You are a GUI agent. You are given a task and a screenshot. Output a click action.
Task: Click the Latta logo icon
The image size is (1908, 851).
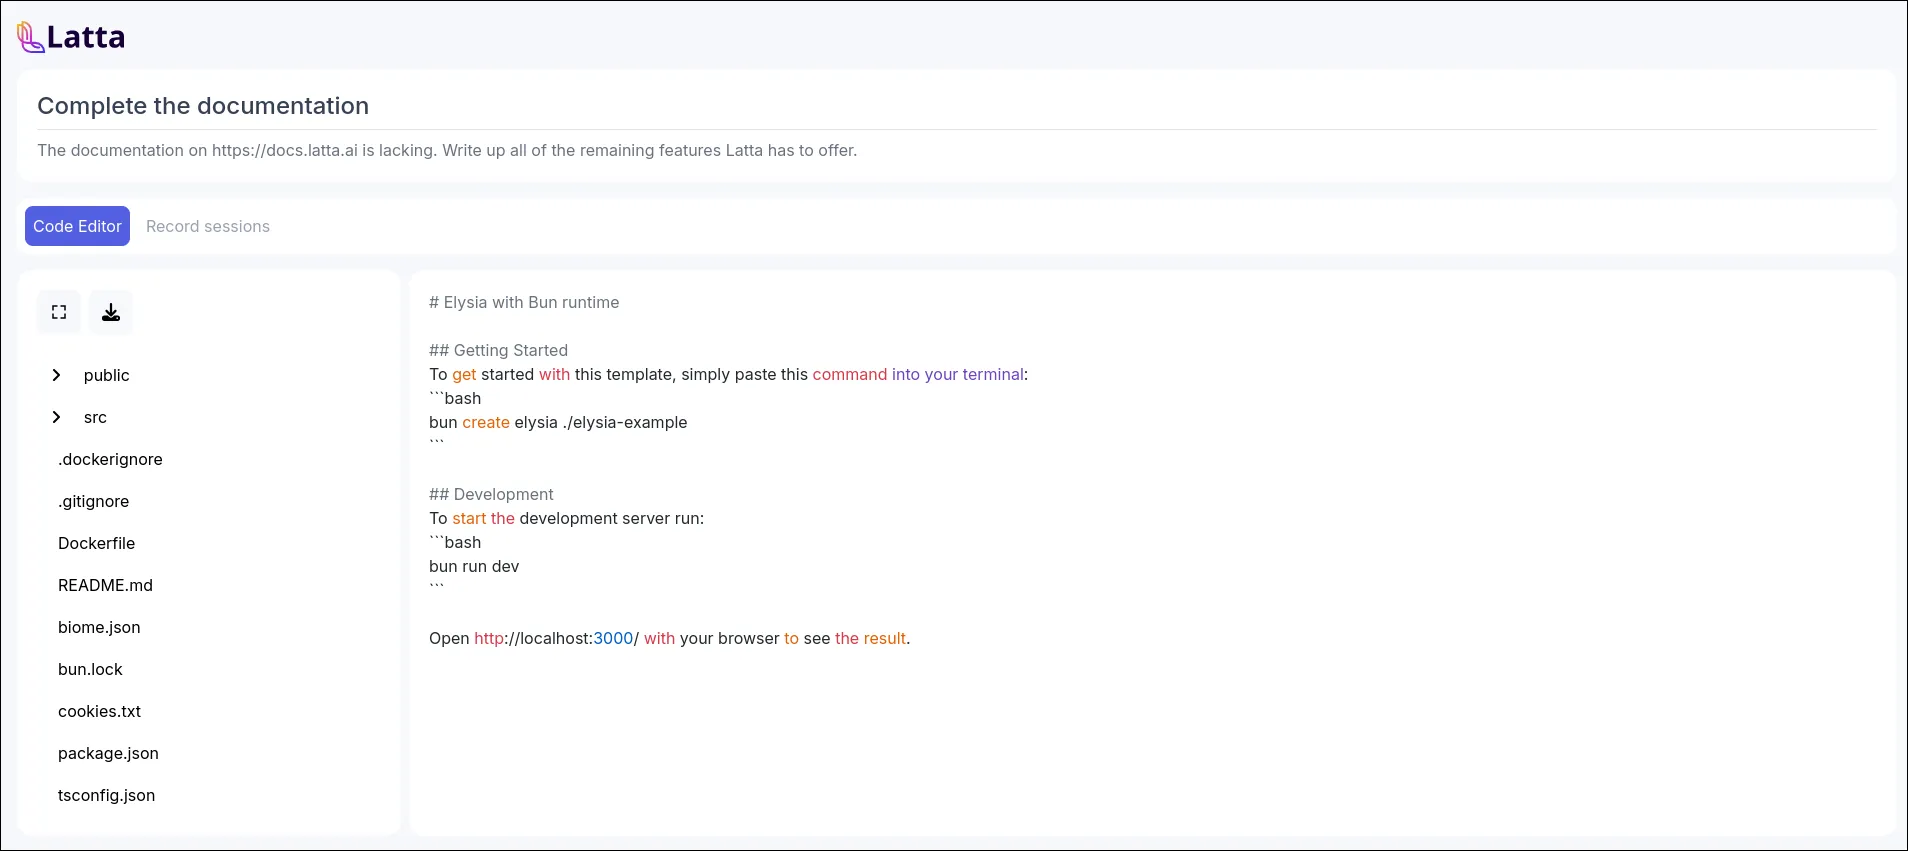(30, 37)
